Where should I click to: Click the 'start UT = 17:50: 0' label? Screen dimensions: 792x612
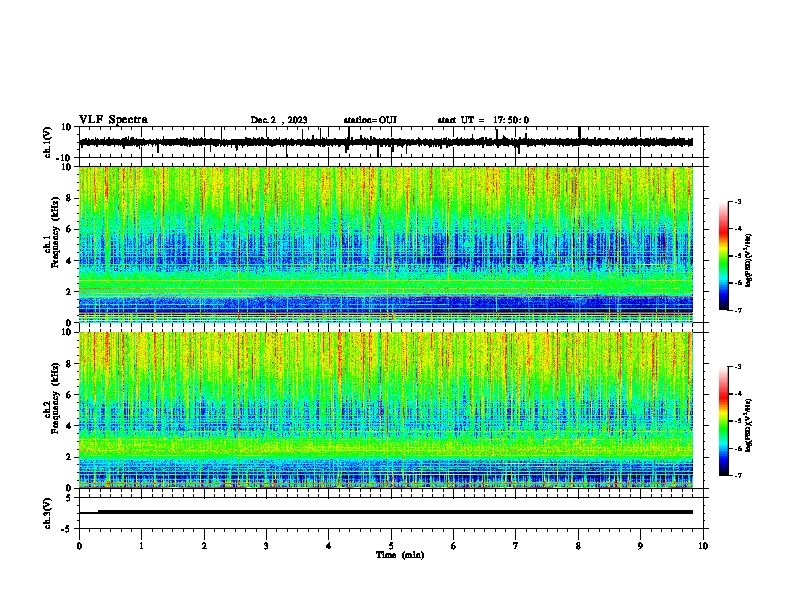point(483,120)
